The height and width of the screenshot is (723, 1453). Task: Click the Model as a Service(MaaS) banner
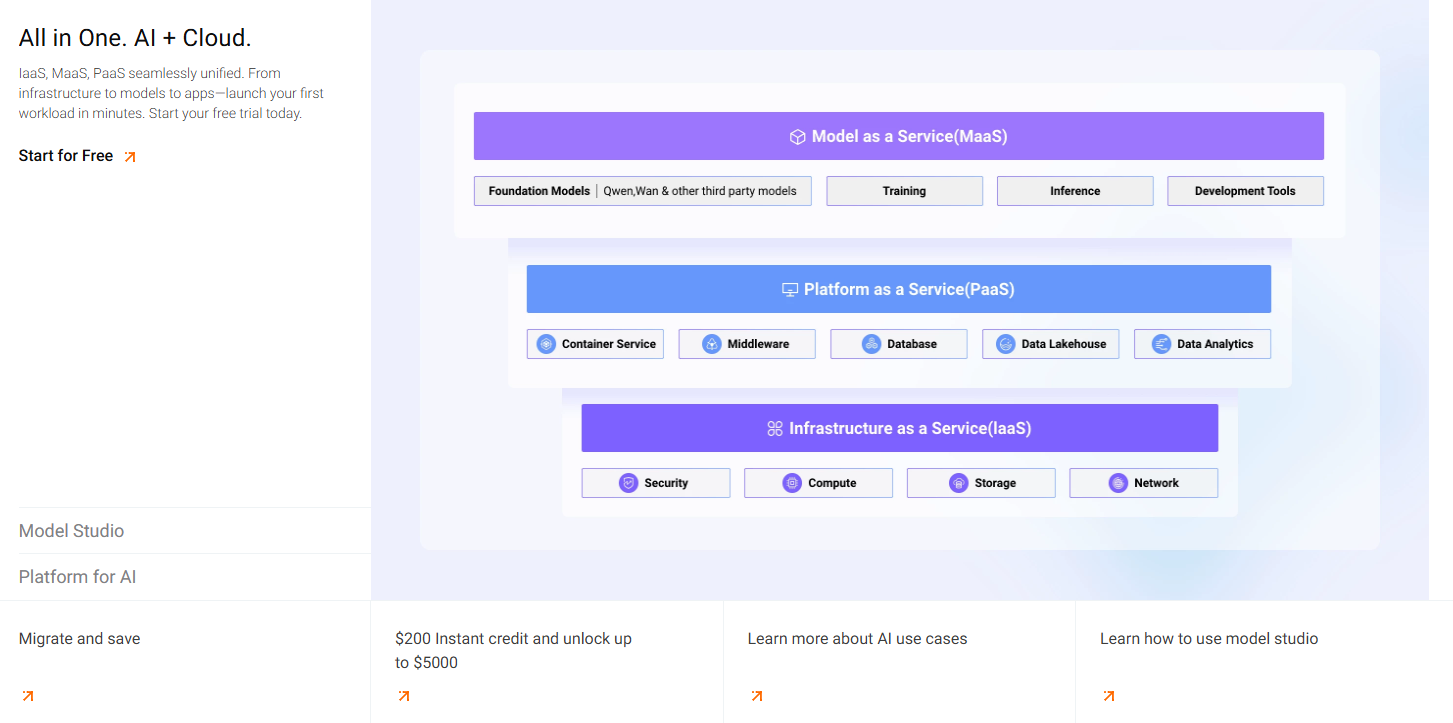click(899, 136)
